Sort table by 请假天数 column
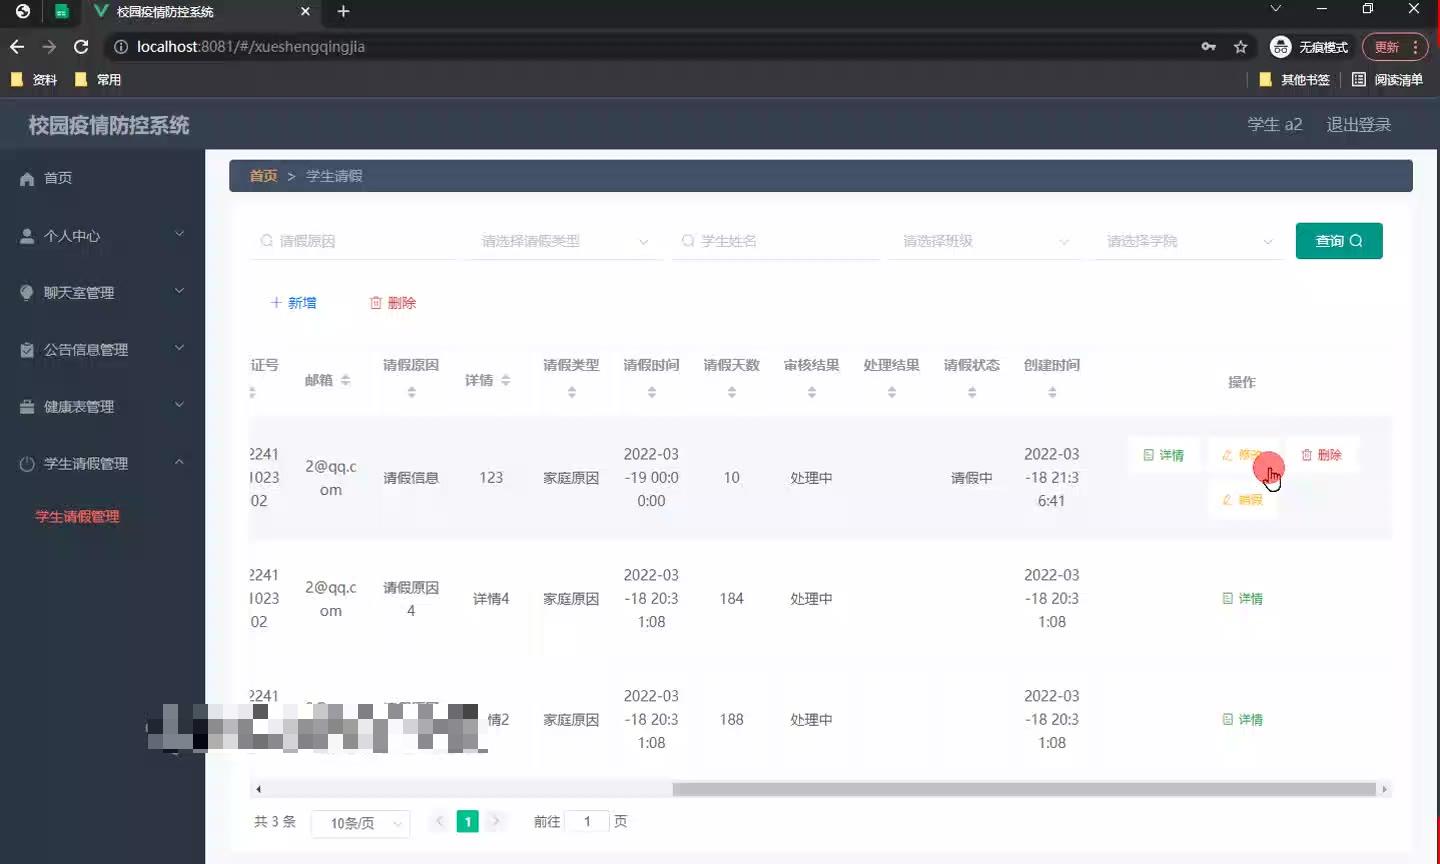This screenshot has height=864, width=1440. click(x=731, y=393)
